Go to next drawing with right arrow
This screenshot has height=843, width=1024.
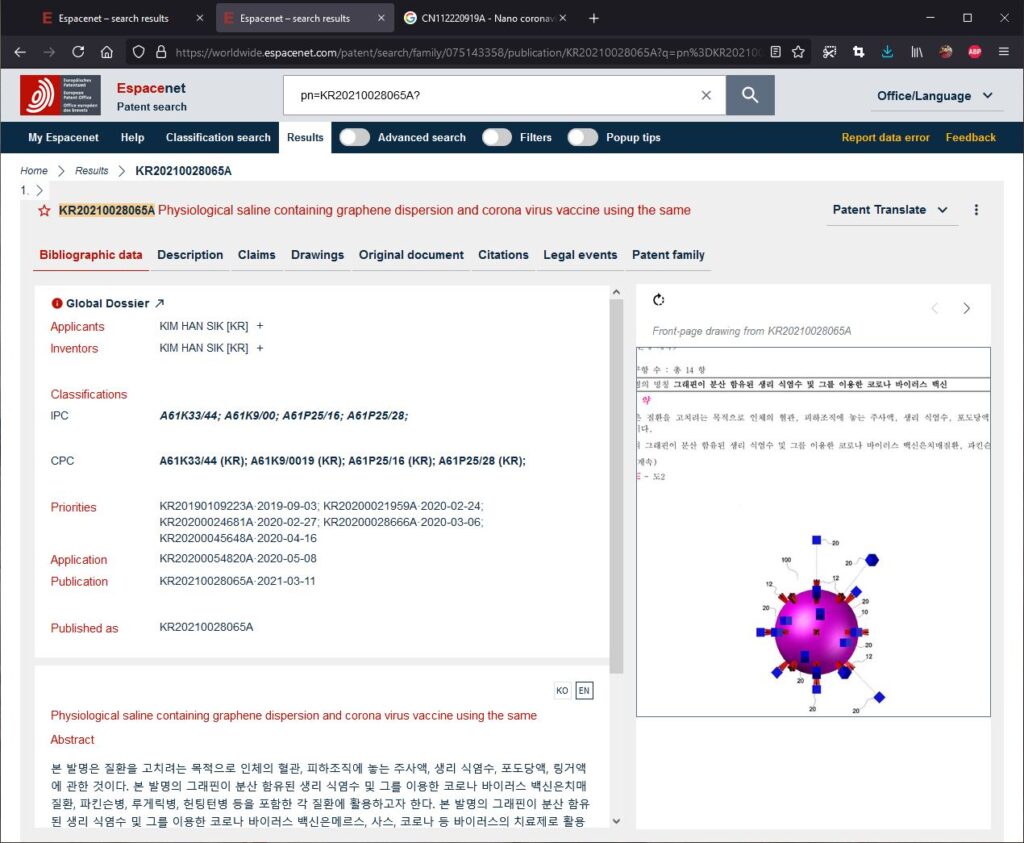(x=966, y=308)
